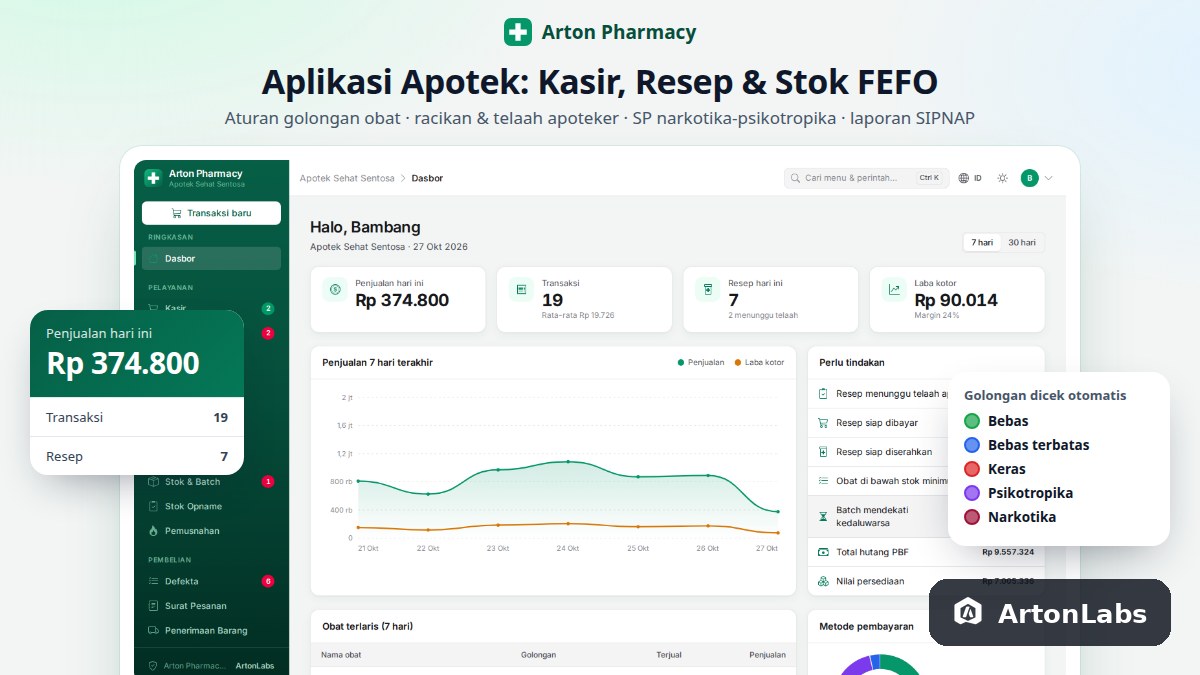Screen dimensions: 1200x675
Task: Click the cart icon beside Resep siap dibayar
Action: coord(823,423)
